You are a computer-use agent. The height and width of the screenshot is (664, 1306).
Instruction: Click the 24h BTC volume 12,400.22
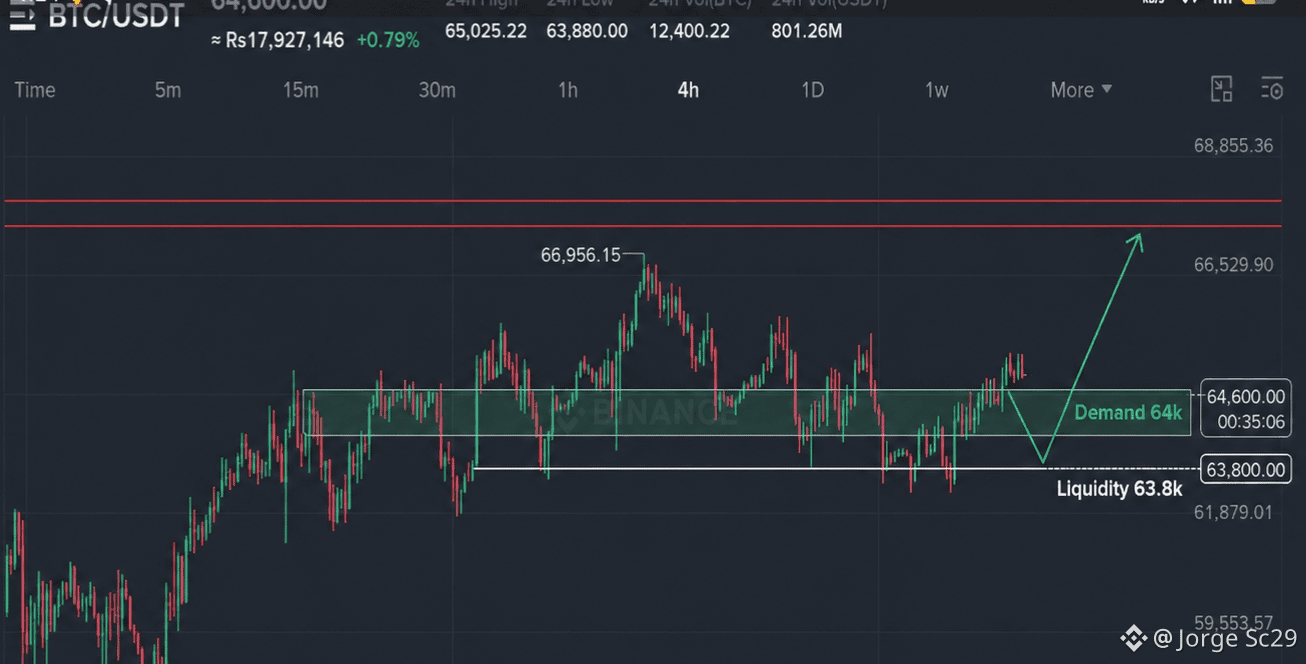pos(689,31)
